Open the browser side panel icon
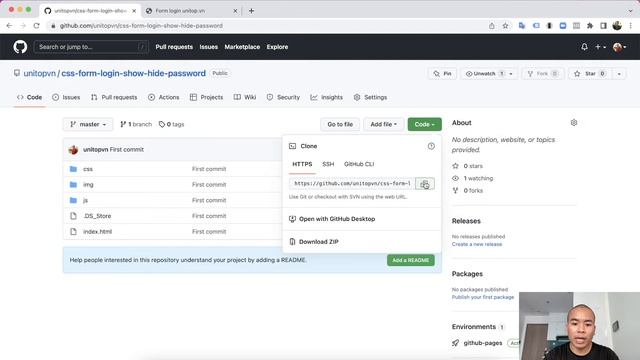This screenshot has width=640, height=360. tap(603, 26)
